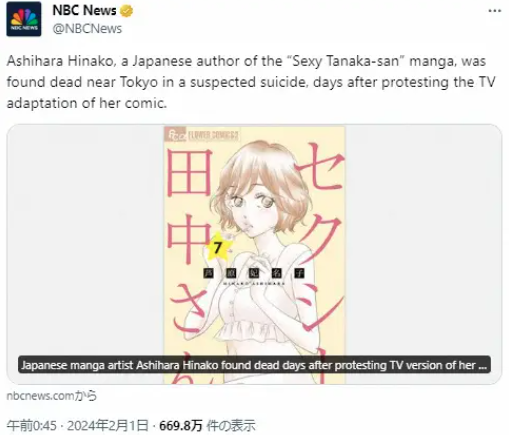
Task: Click the yellow star volume 7 badge
Action: (218, 248)
